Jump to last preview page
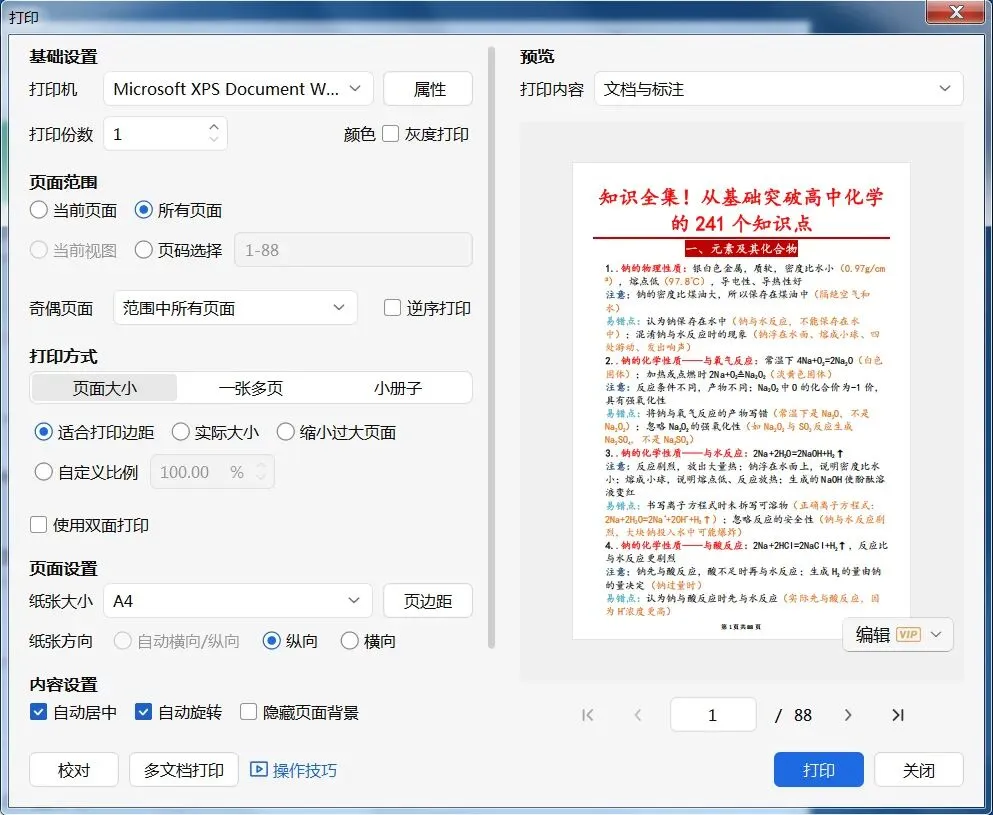The height and width of the screenshot is (815, 993). (x=897, y=715)
